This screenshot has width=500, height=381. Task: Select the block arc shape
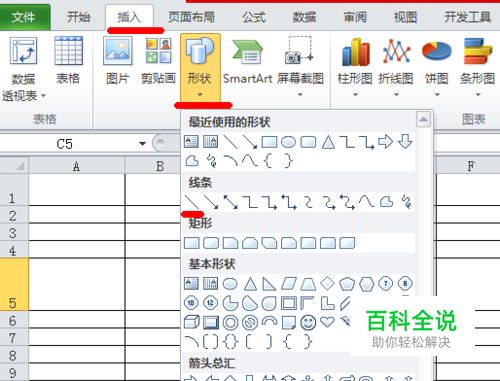[x=269, y=321]
